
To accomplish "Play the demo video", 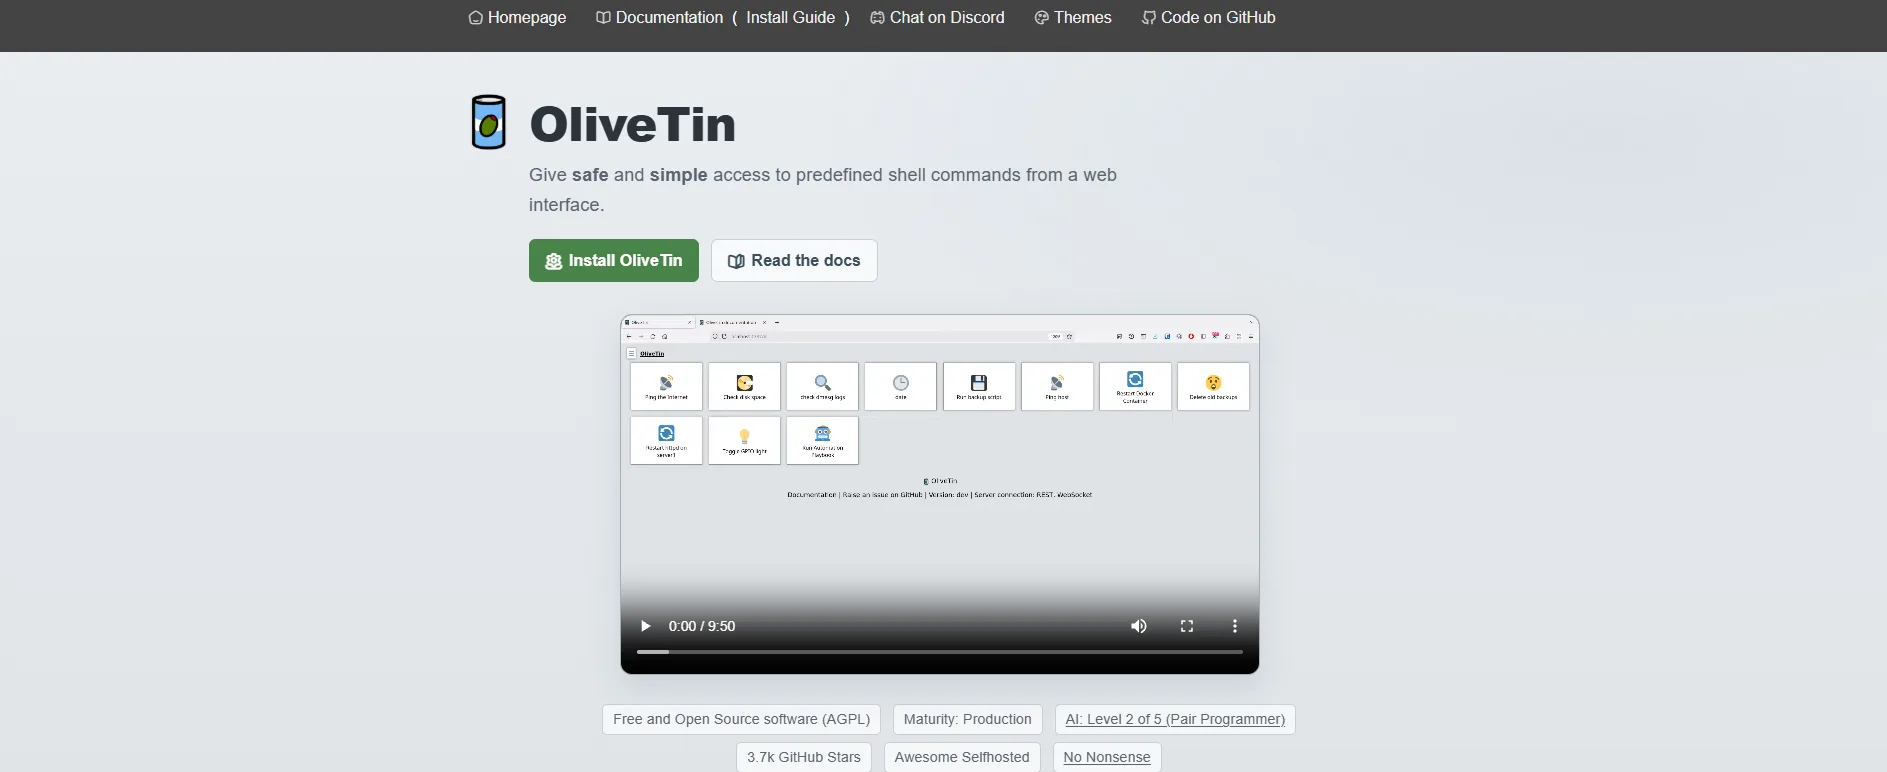I will (645, 626).
